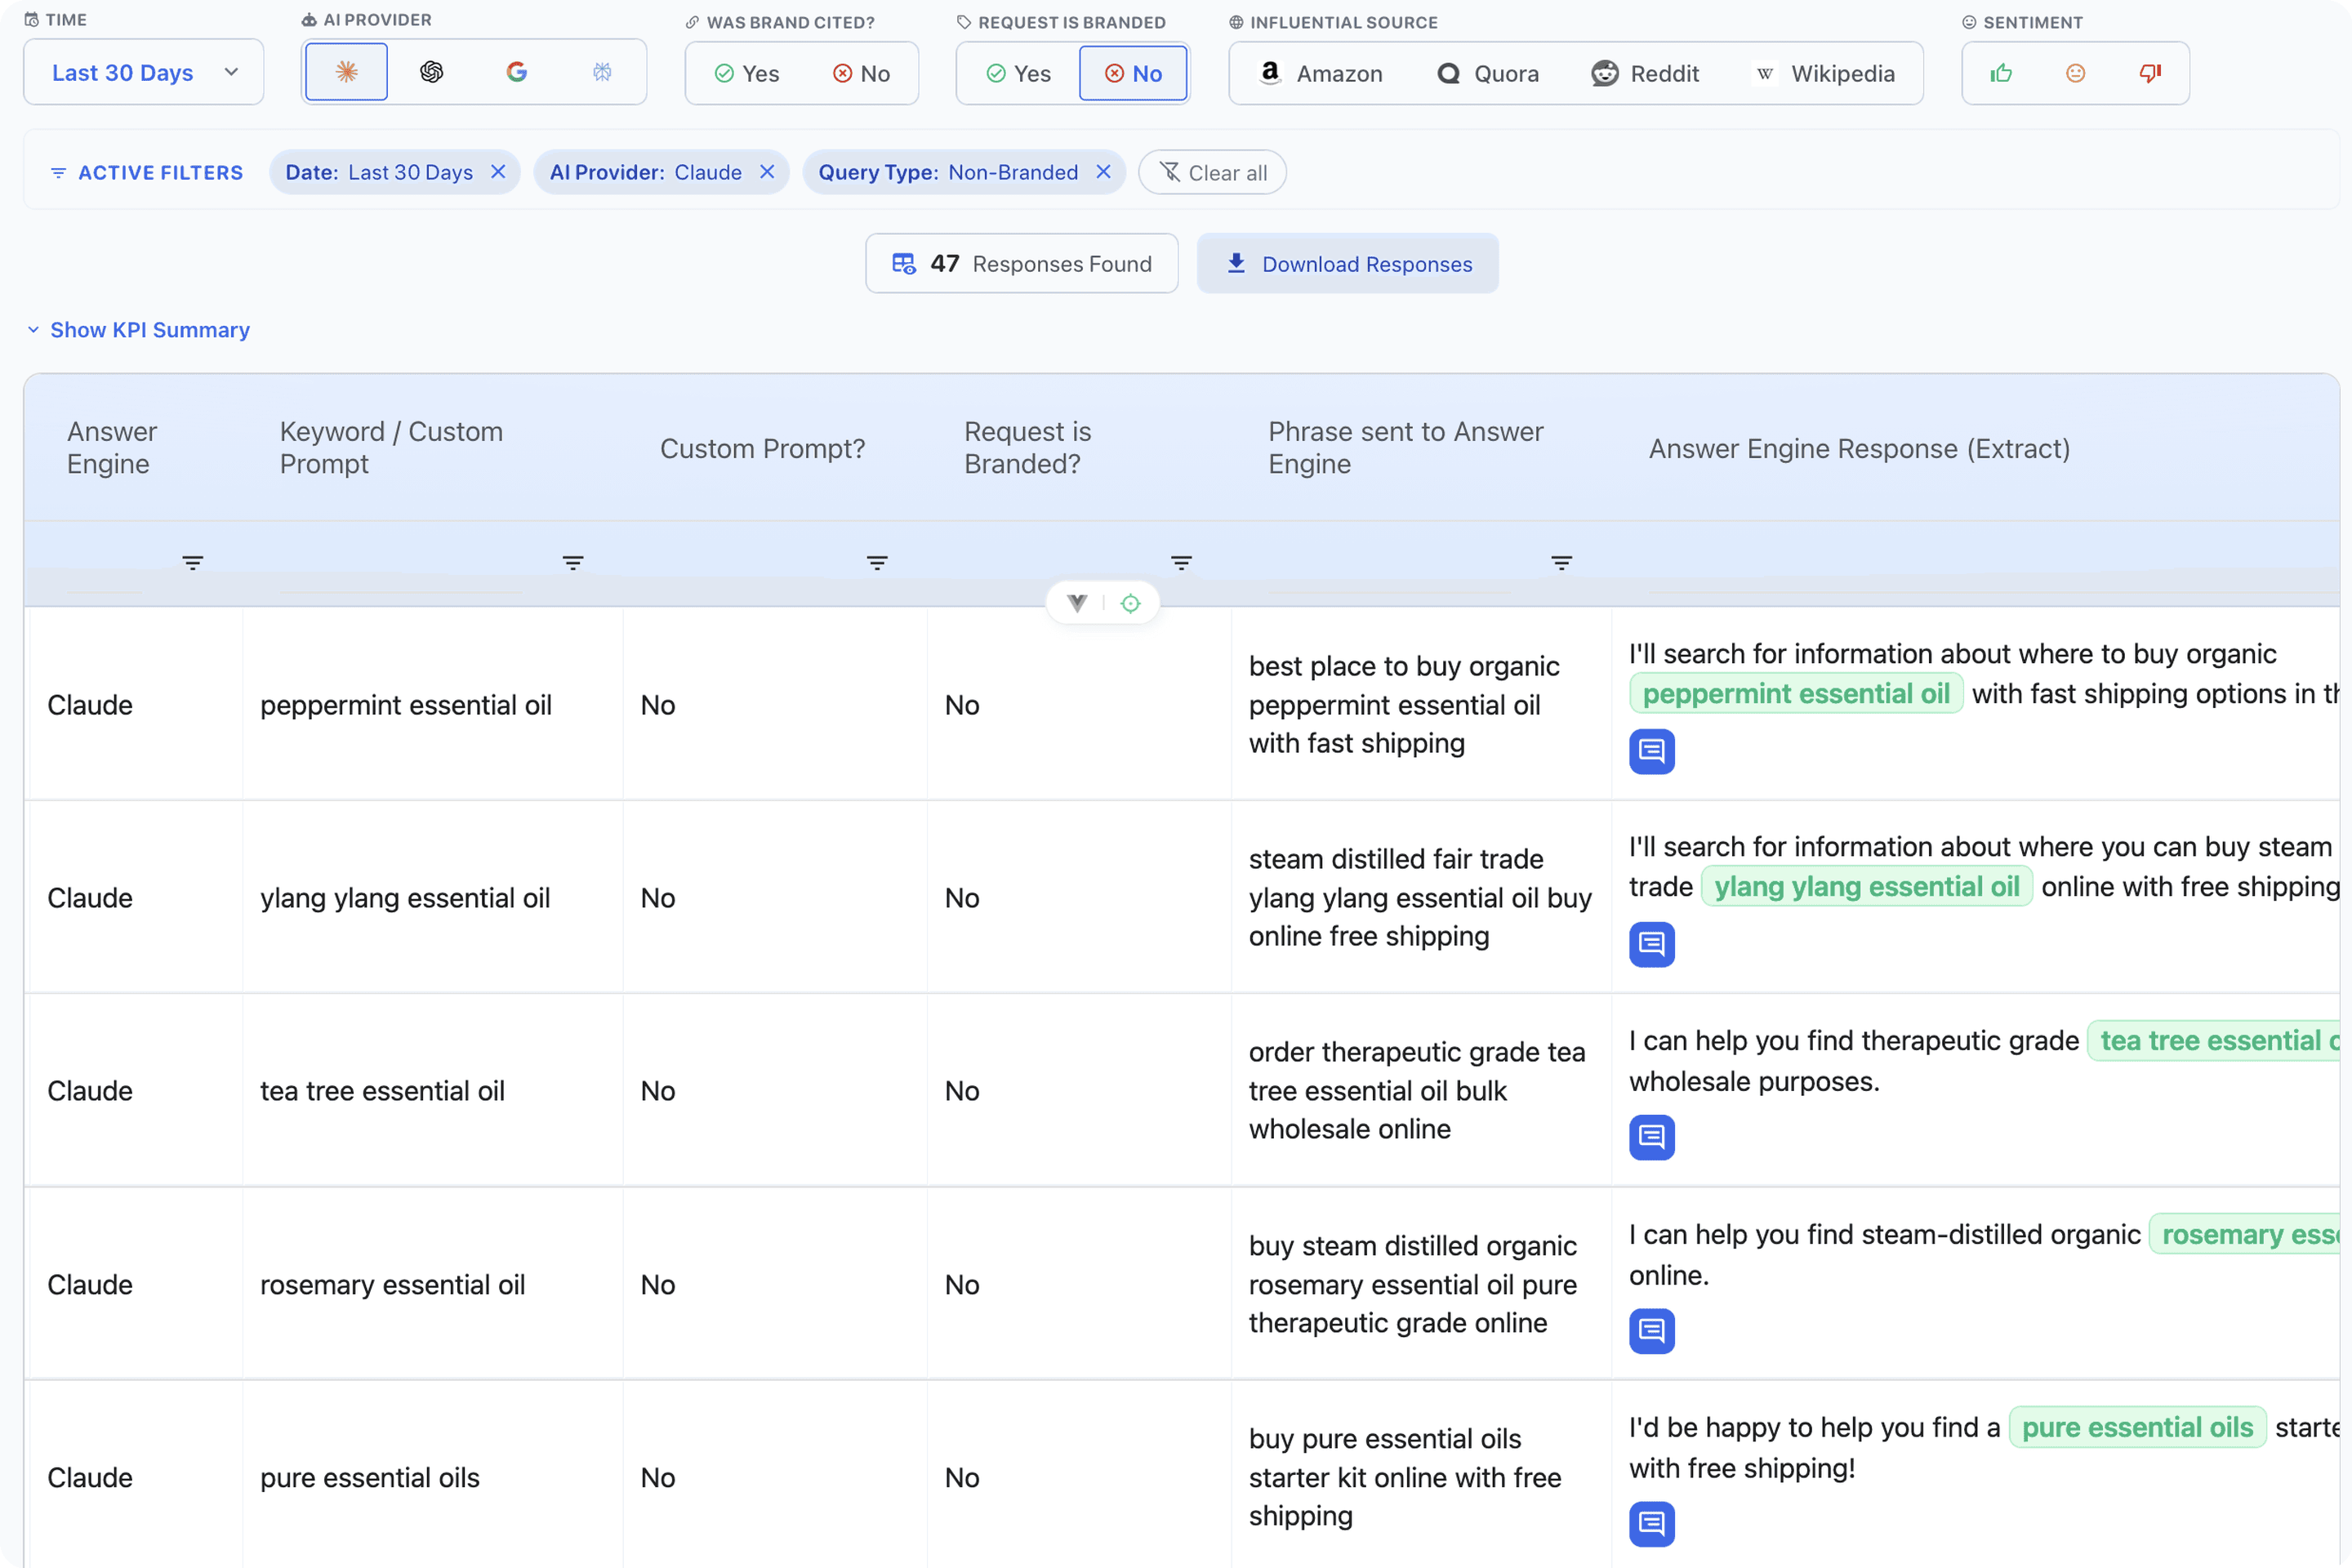Select the Google AI provider icon
The height and width of the screenshot is (1568, 2352).
[x=516, y=72]
